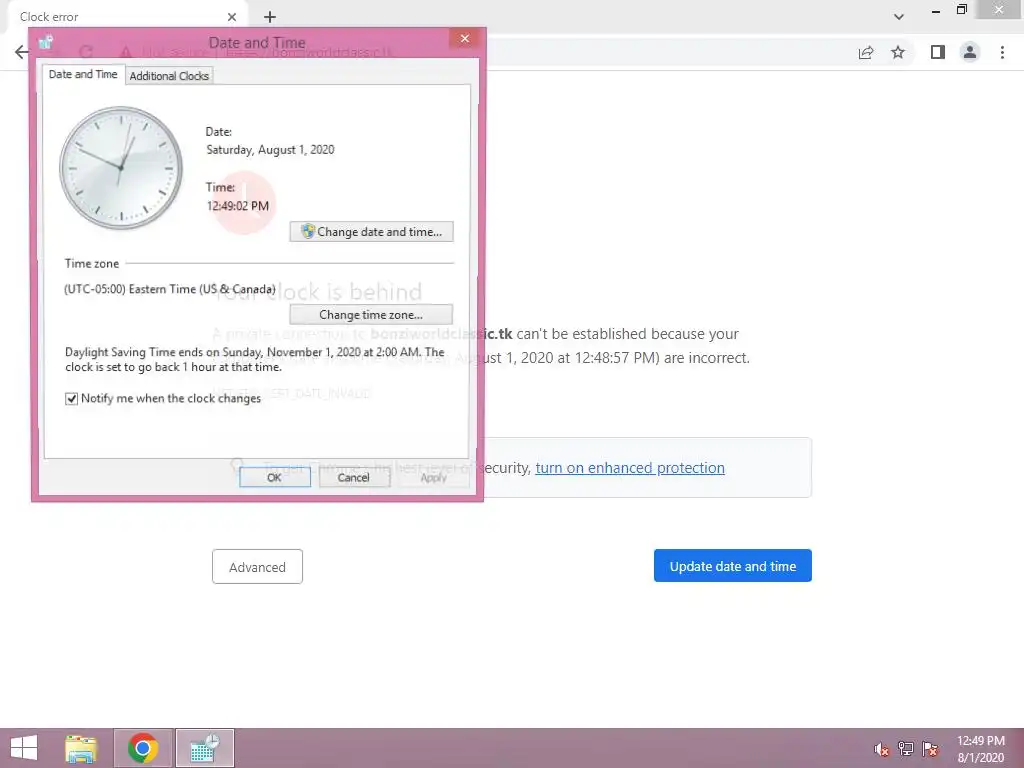Screen dimensions: 1024x768
Task: Open Chrome's three-dot menu
Action: point(1002,52)
